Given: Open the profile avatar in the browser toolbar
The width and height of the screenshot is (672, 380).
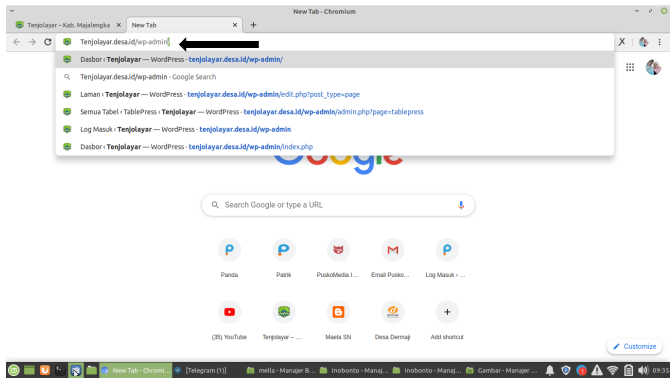Looking at the screenshot, I should [643, 42].
